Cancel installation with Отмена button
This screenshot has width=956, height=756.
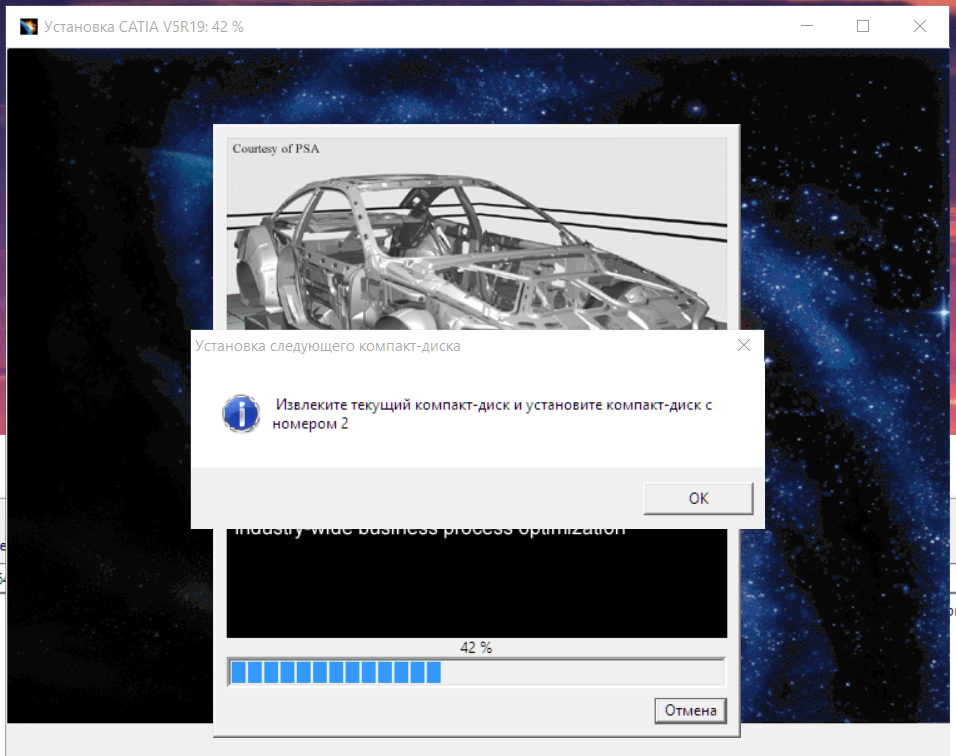[690, 710]
